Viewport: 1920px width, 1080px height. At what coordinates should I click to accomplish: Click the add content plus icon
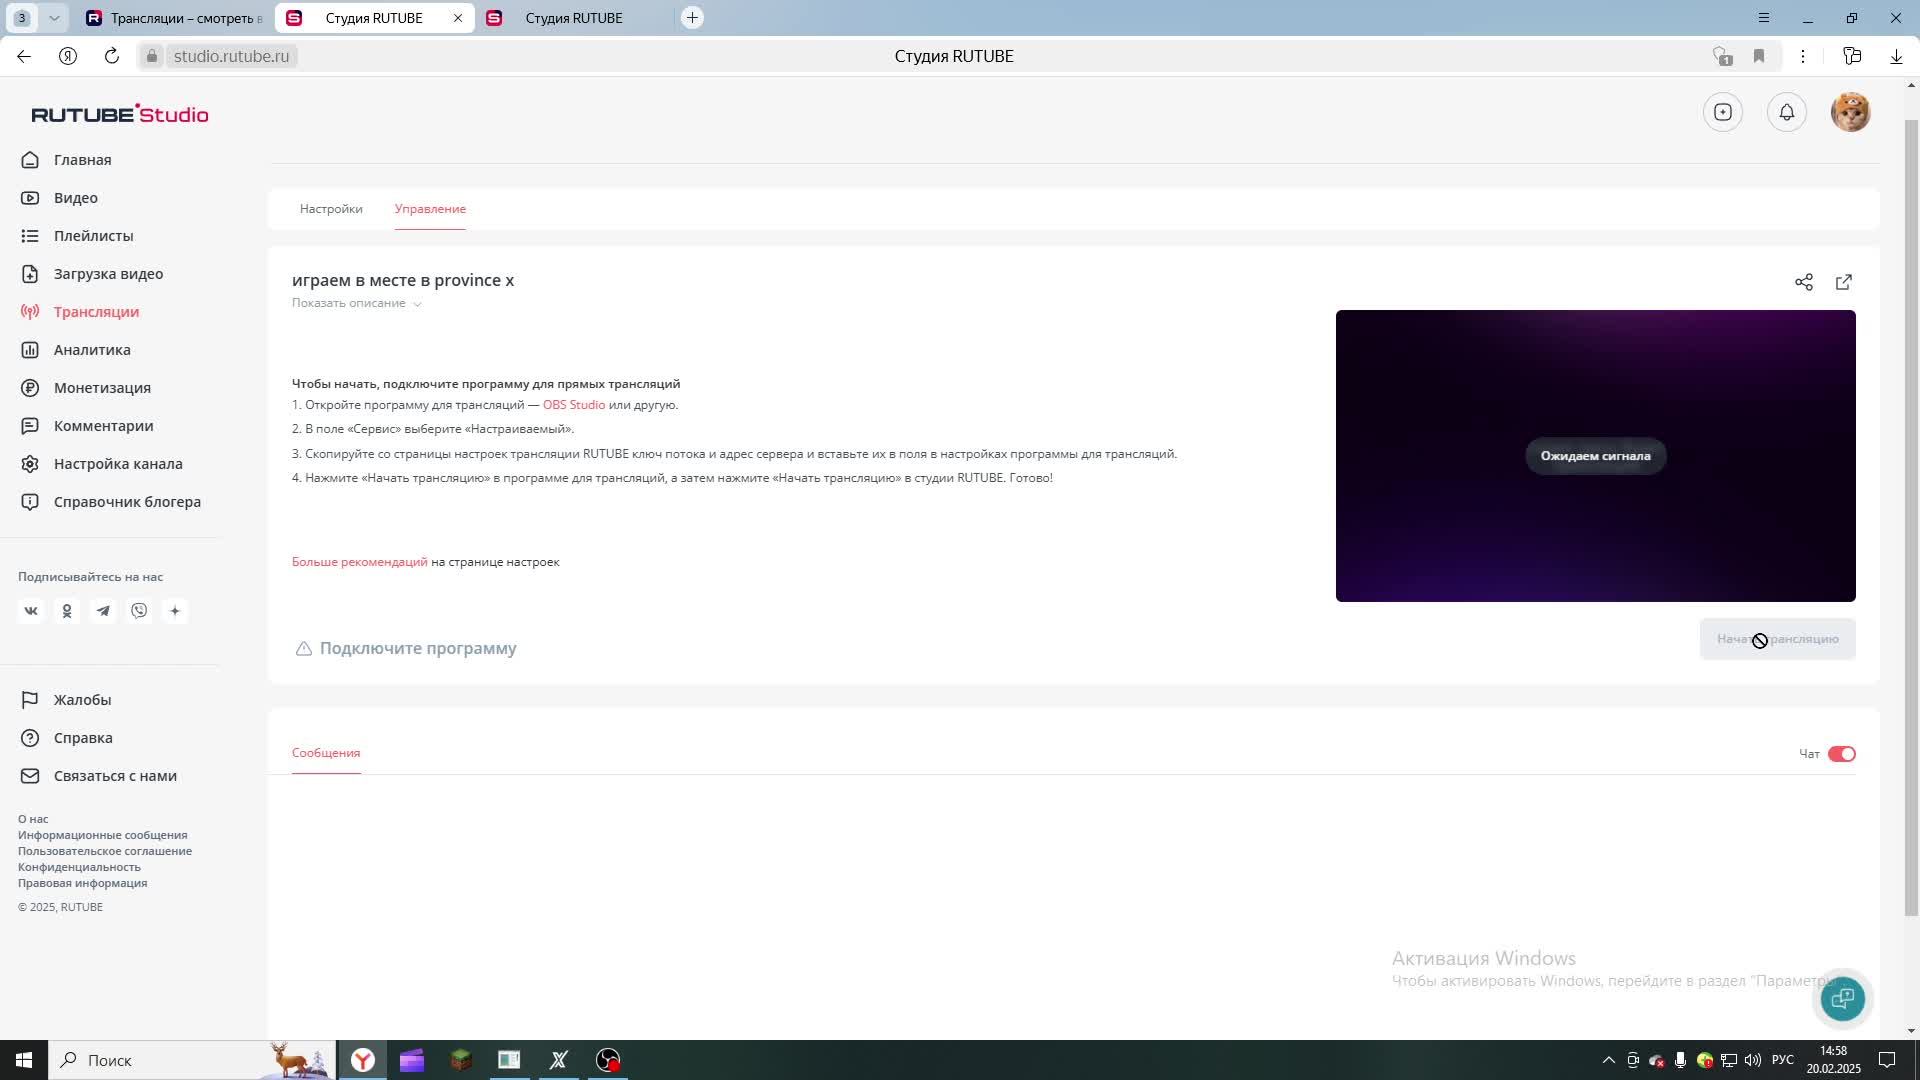(x=1723, y=112)
